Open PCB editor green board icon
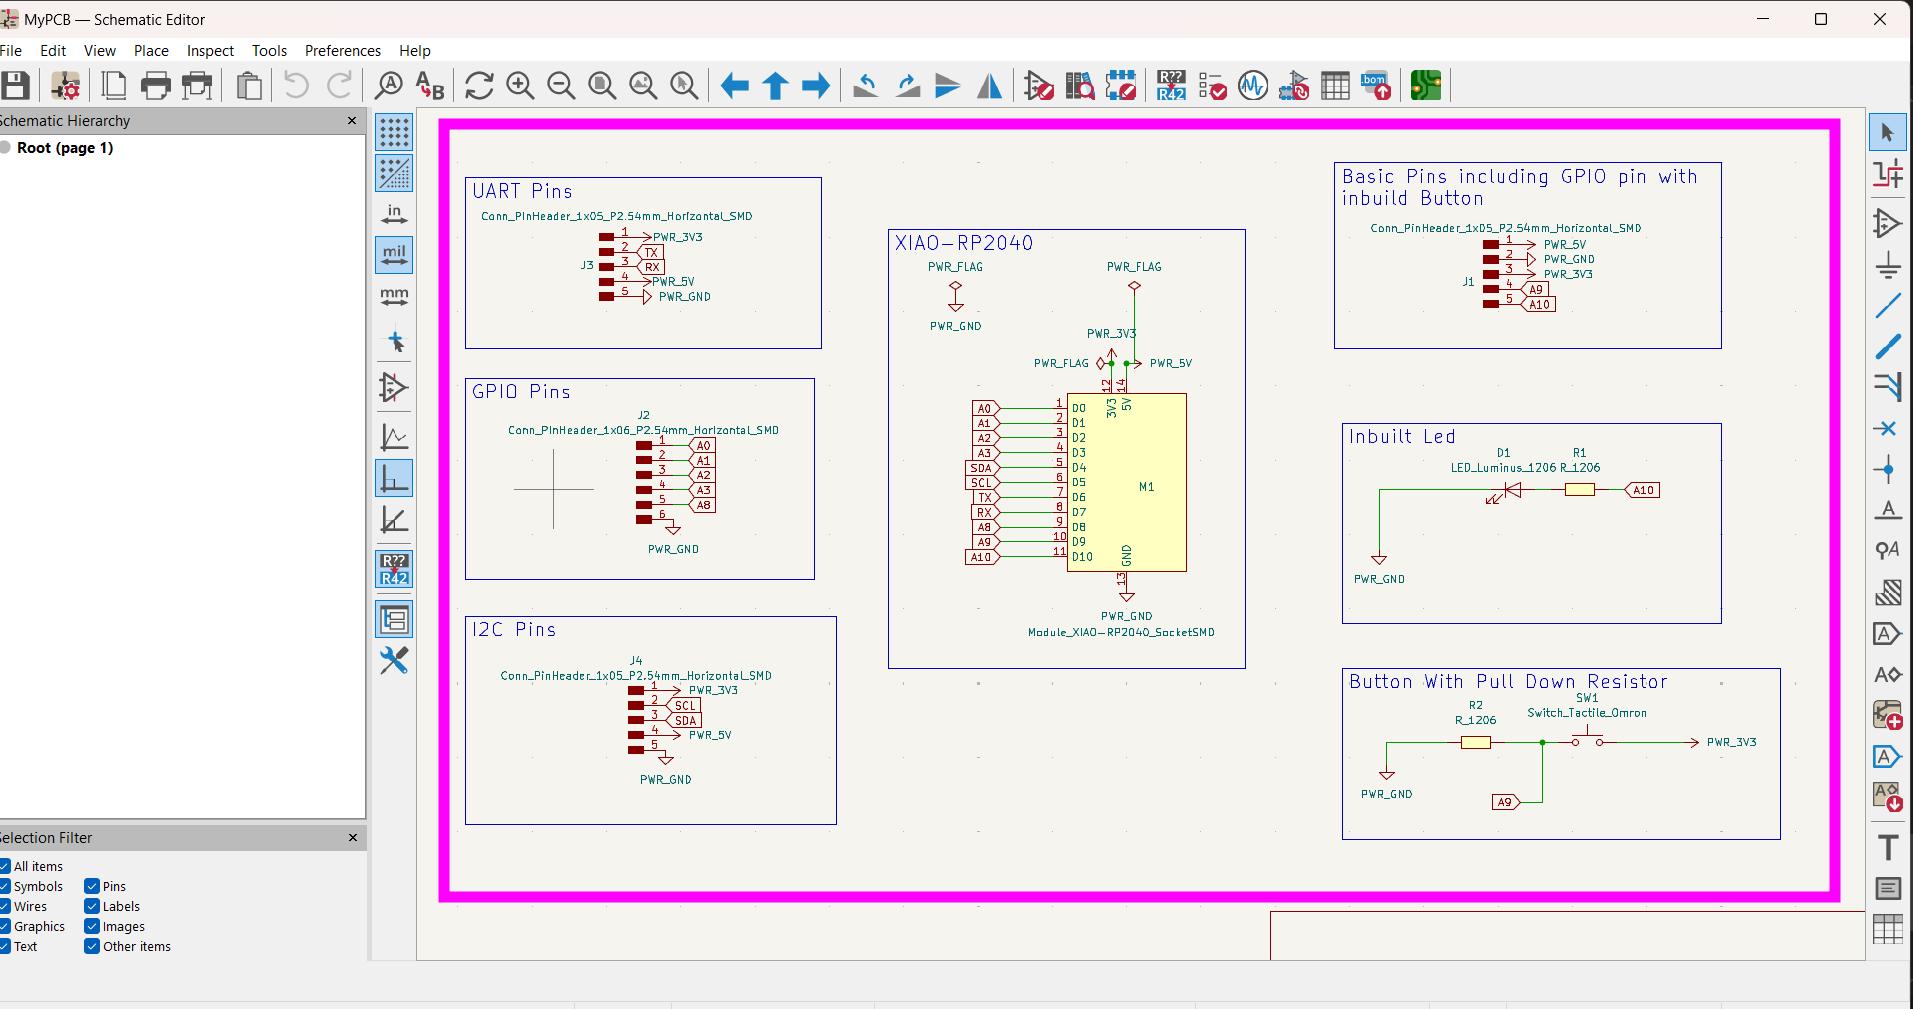 (x=1426, y=86)
